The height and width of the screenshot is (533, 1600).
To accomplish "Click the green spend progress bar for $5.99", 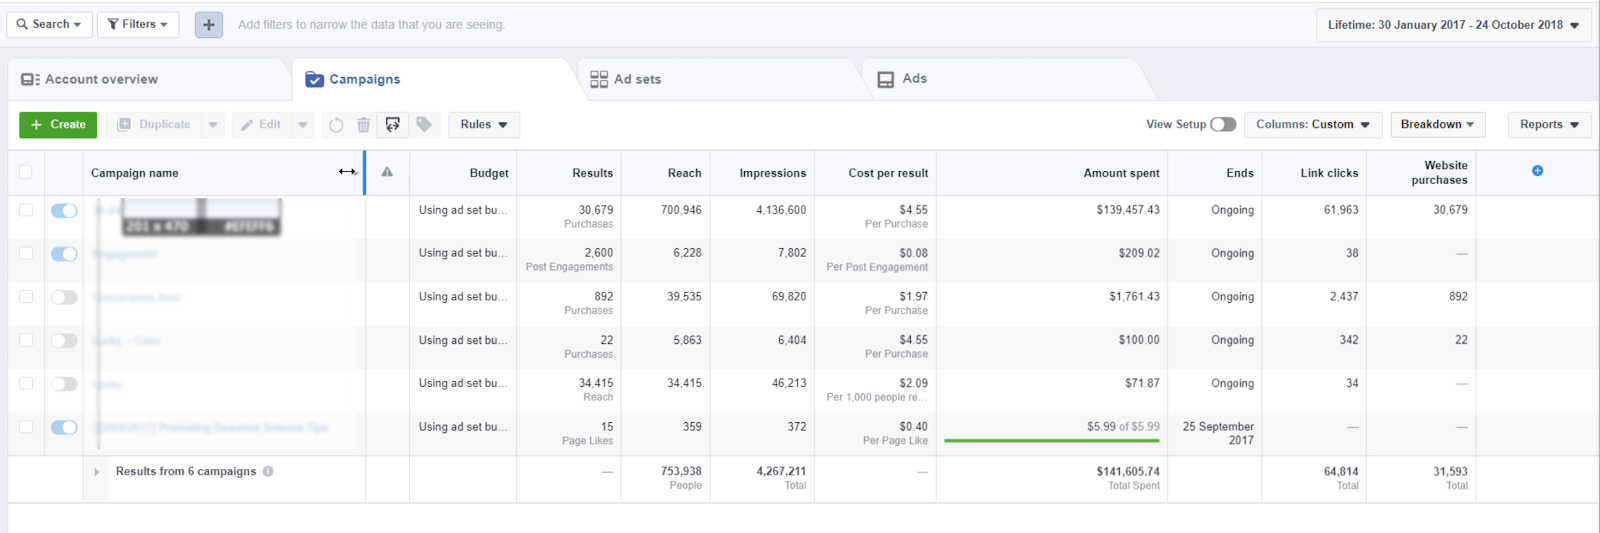I will click(x=1051, y=440).
